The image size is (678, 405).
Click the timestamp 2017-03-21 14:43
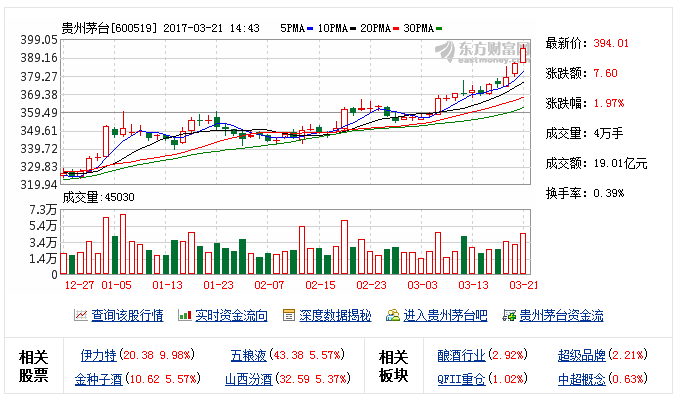(x=211, y=29)
